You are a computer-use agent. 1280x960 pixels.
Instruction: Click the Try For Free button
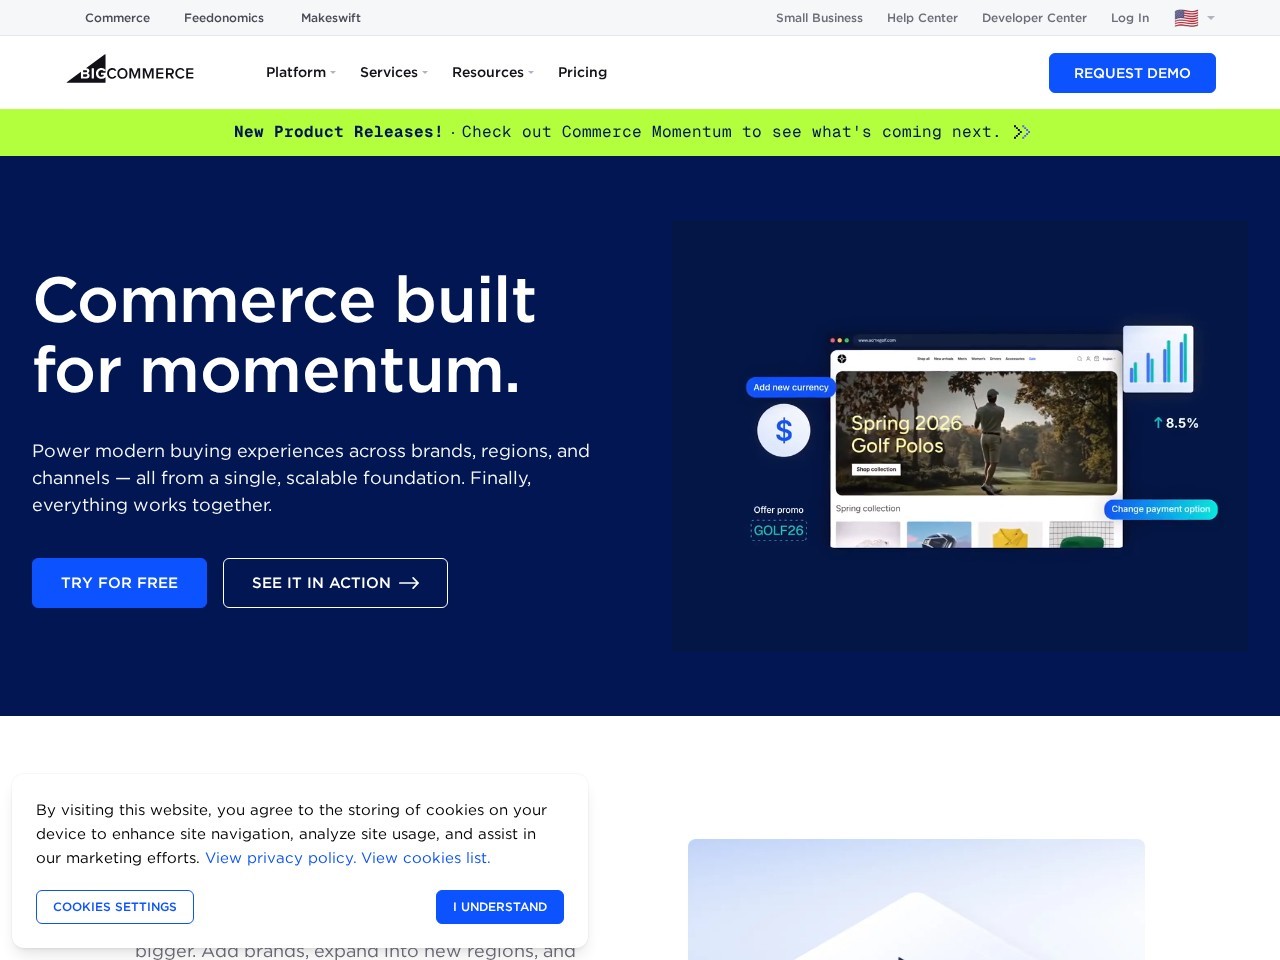(x=119, y=583)
